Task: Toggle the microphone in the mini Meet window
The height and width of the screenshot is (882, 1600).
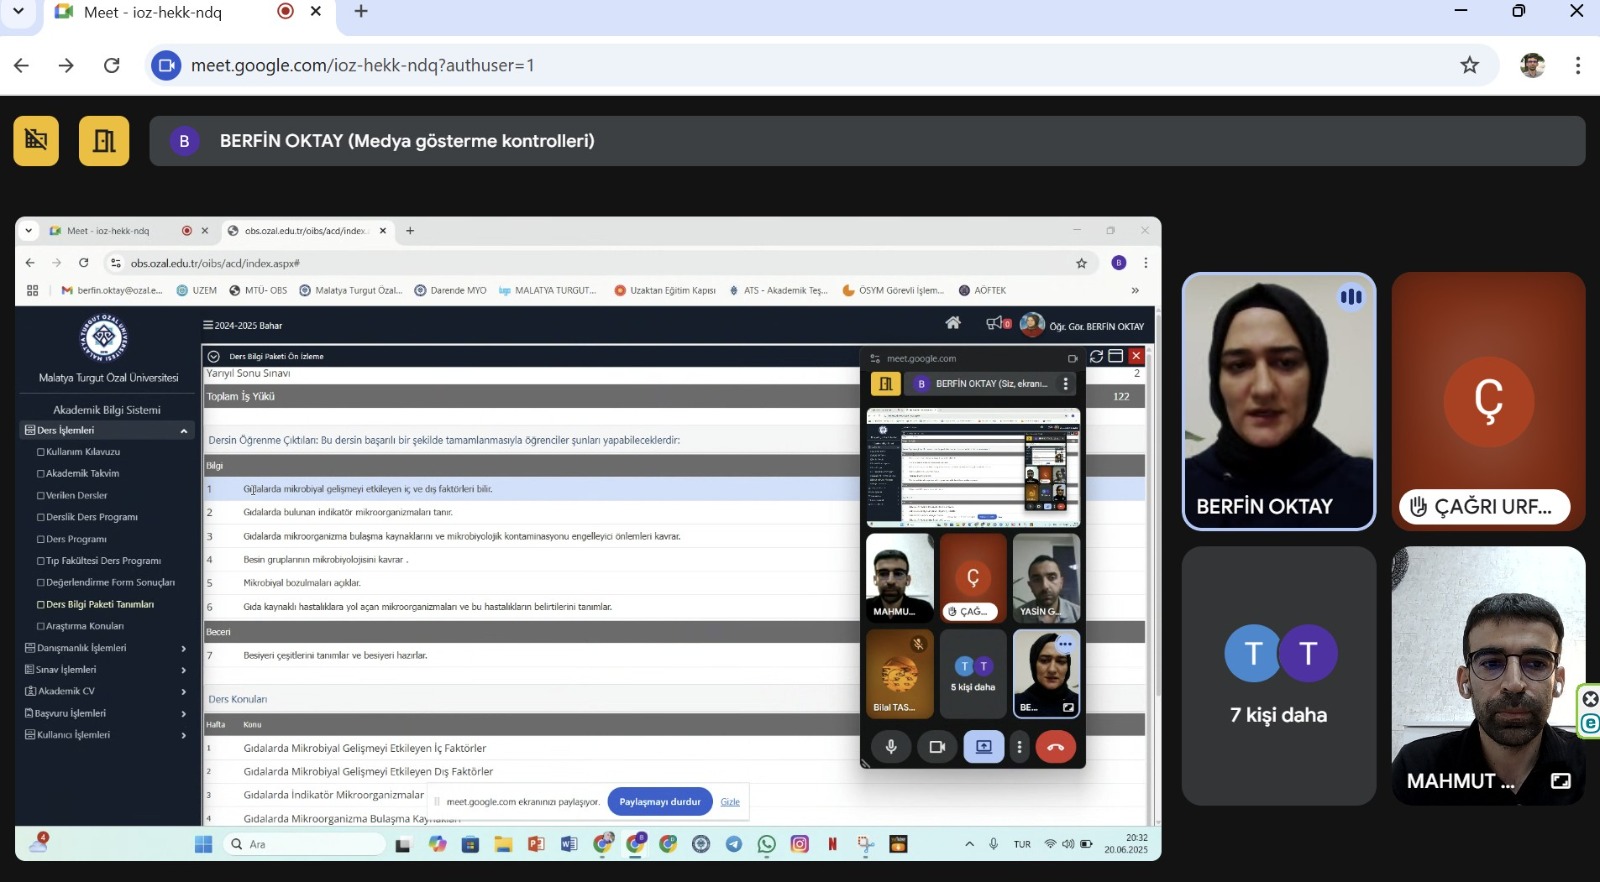Action: click(x=890, y=747)
